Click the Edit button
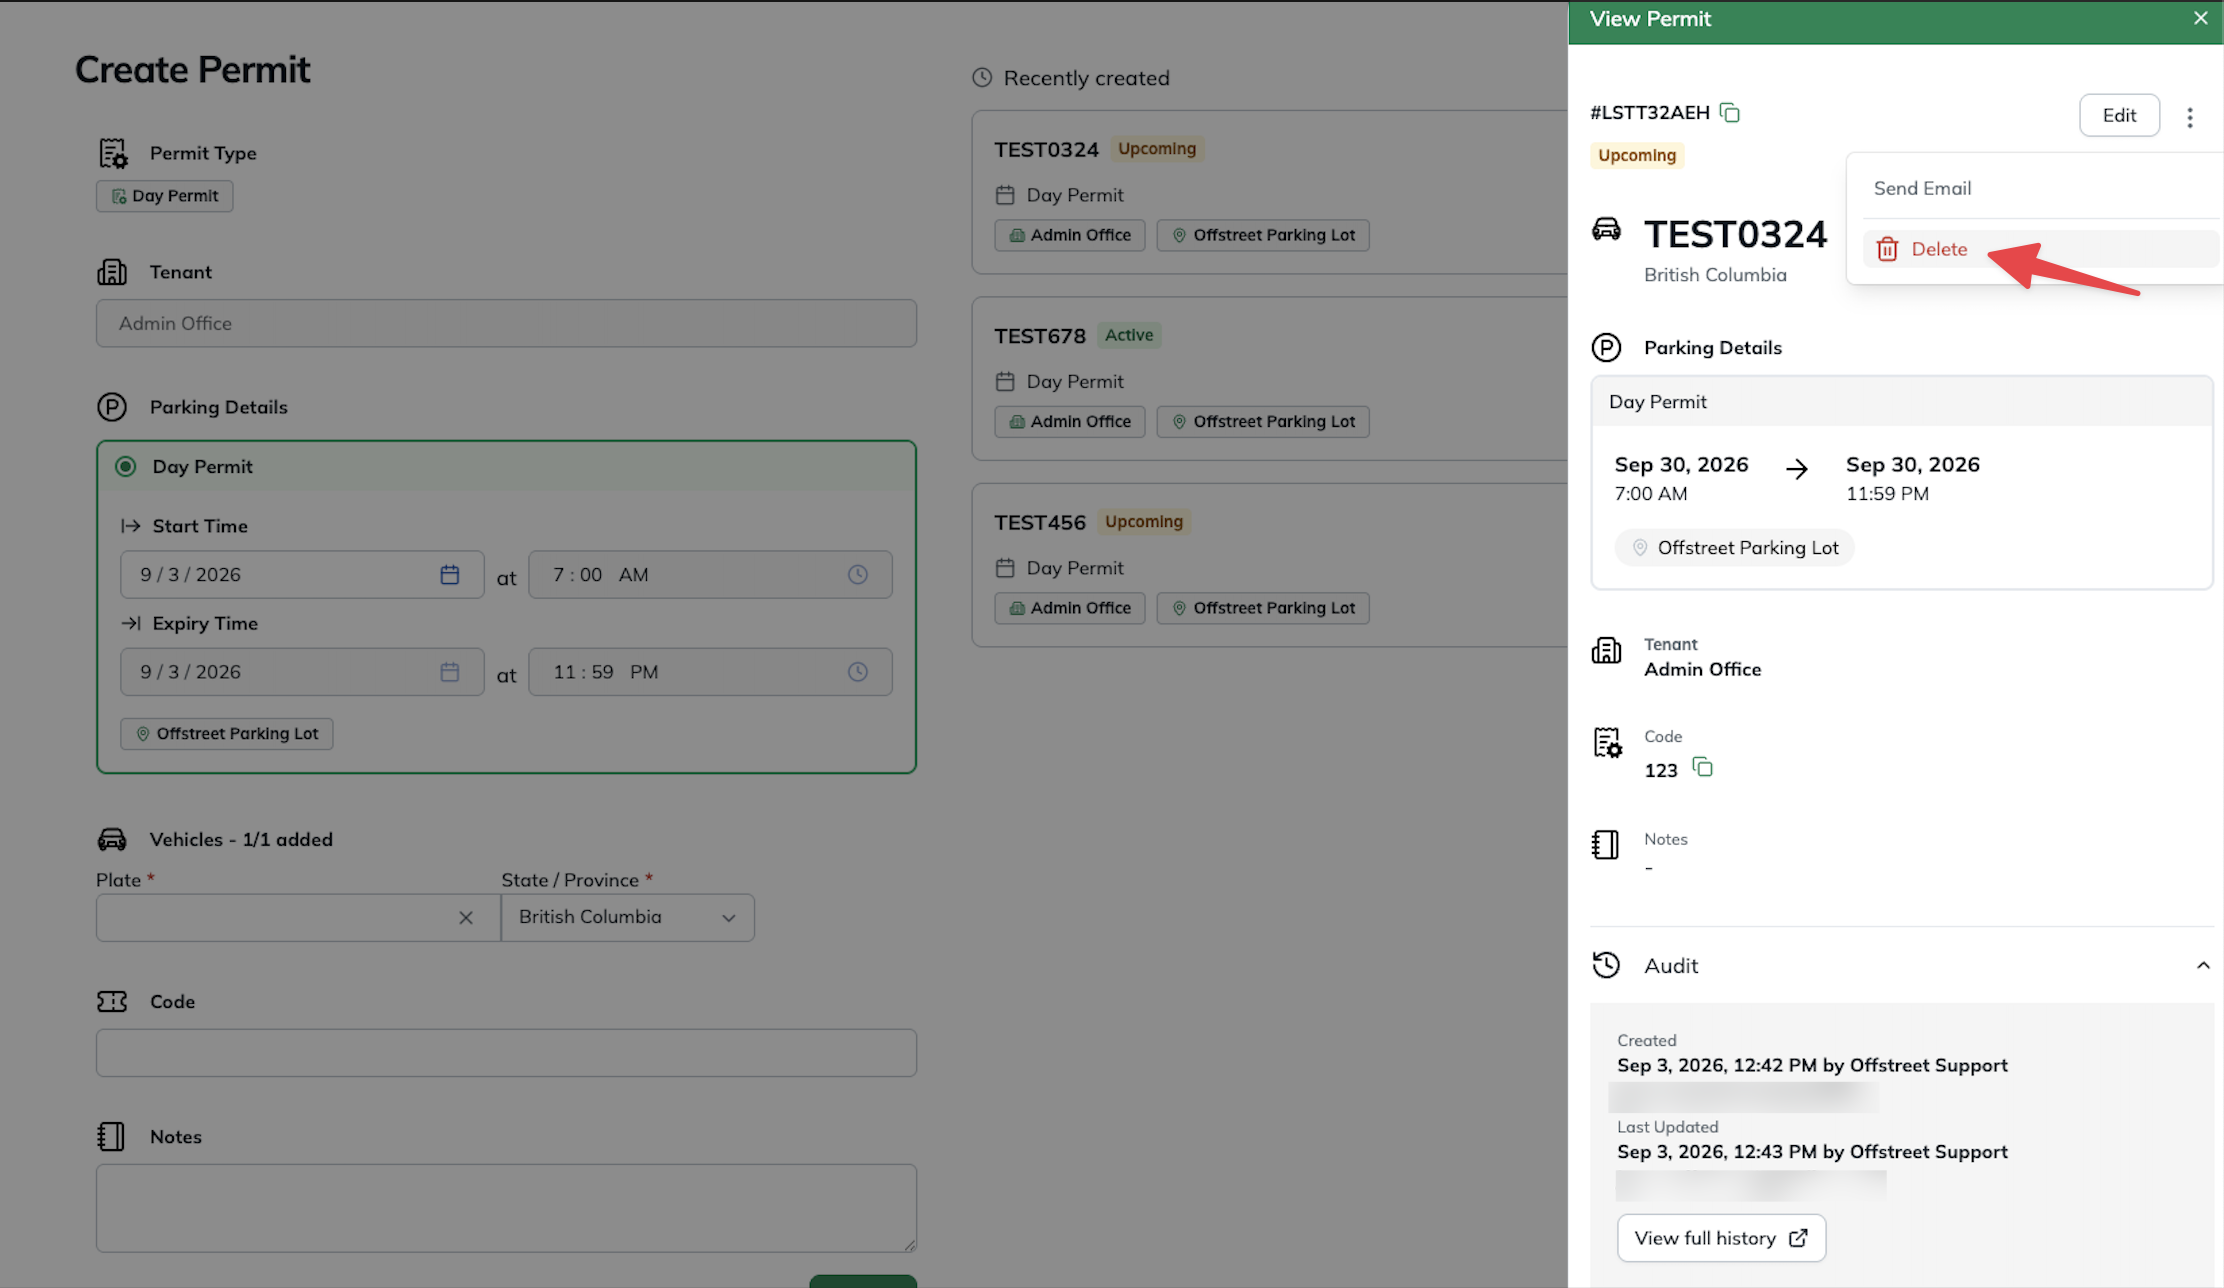Image resolution: width=2224 pixels, height=1288 pixels. [x=2119, y=115]
